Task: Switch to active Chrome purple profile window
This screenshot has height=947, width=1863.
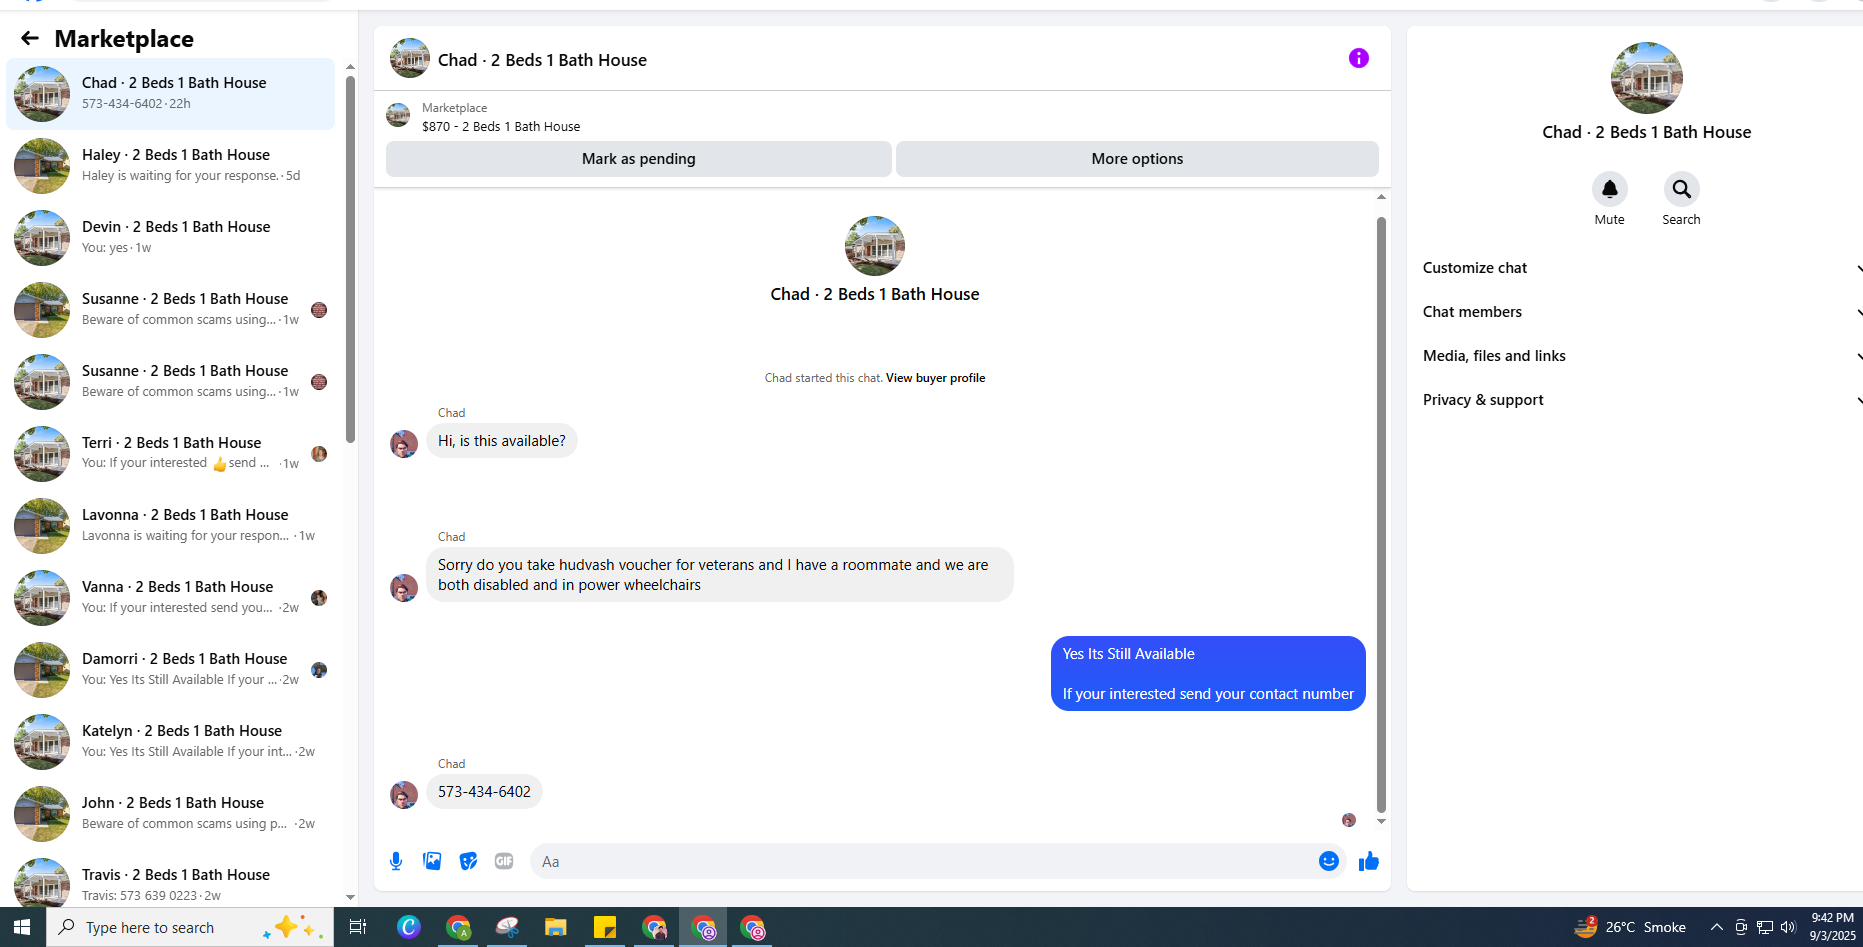Action: 704,927
